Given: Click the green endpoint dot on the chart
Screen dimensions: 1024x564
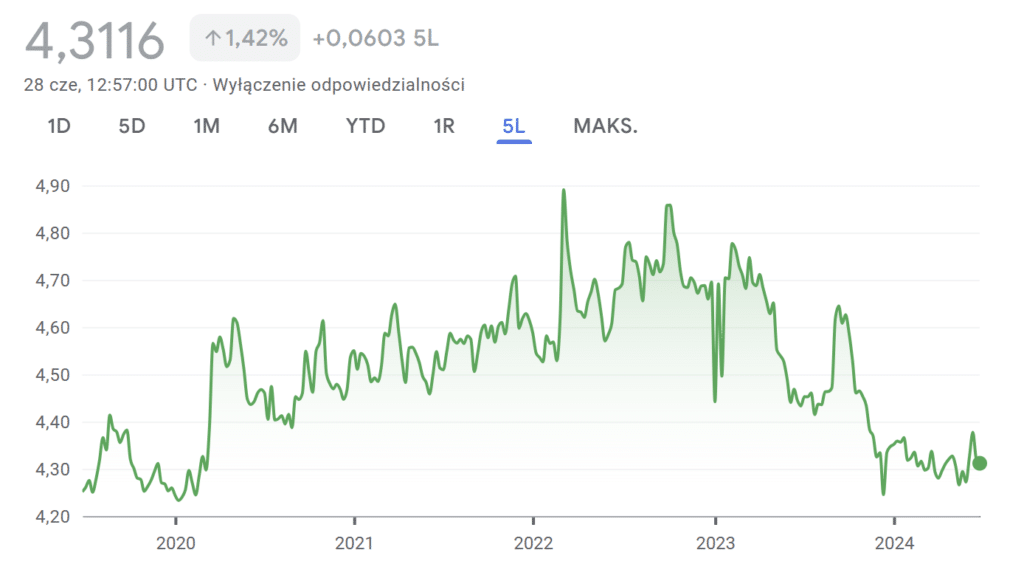Looking at the screenshot, I should [980, 463].
